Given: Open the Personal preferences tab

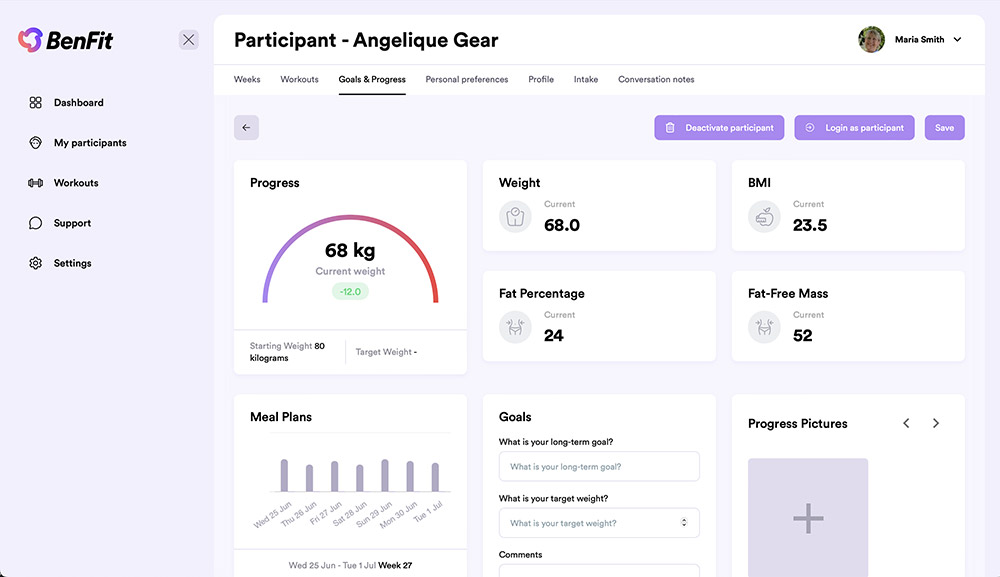Looking at the screenshot, I should coord(466,80).
